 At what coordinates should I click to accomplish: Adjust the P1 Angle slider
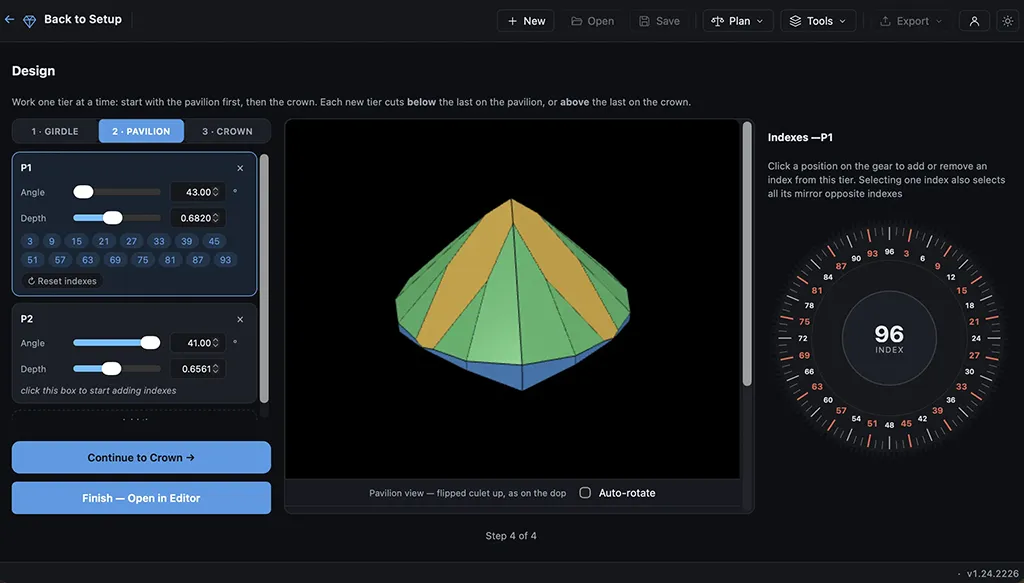(116, 192)
